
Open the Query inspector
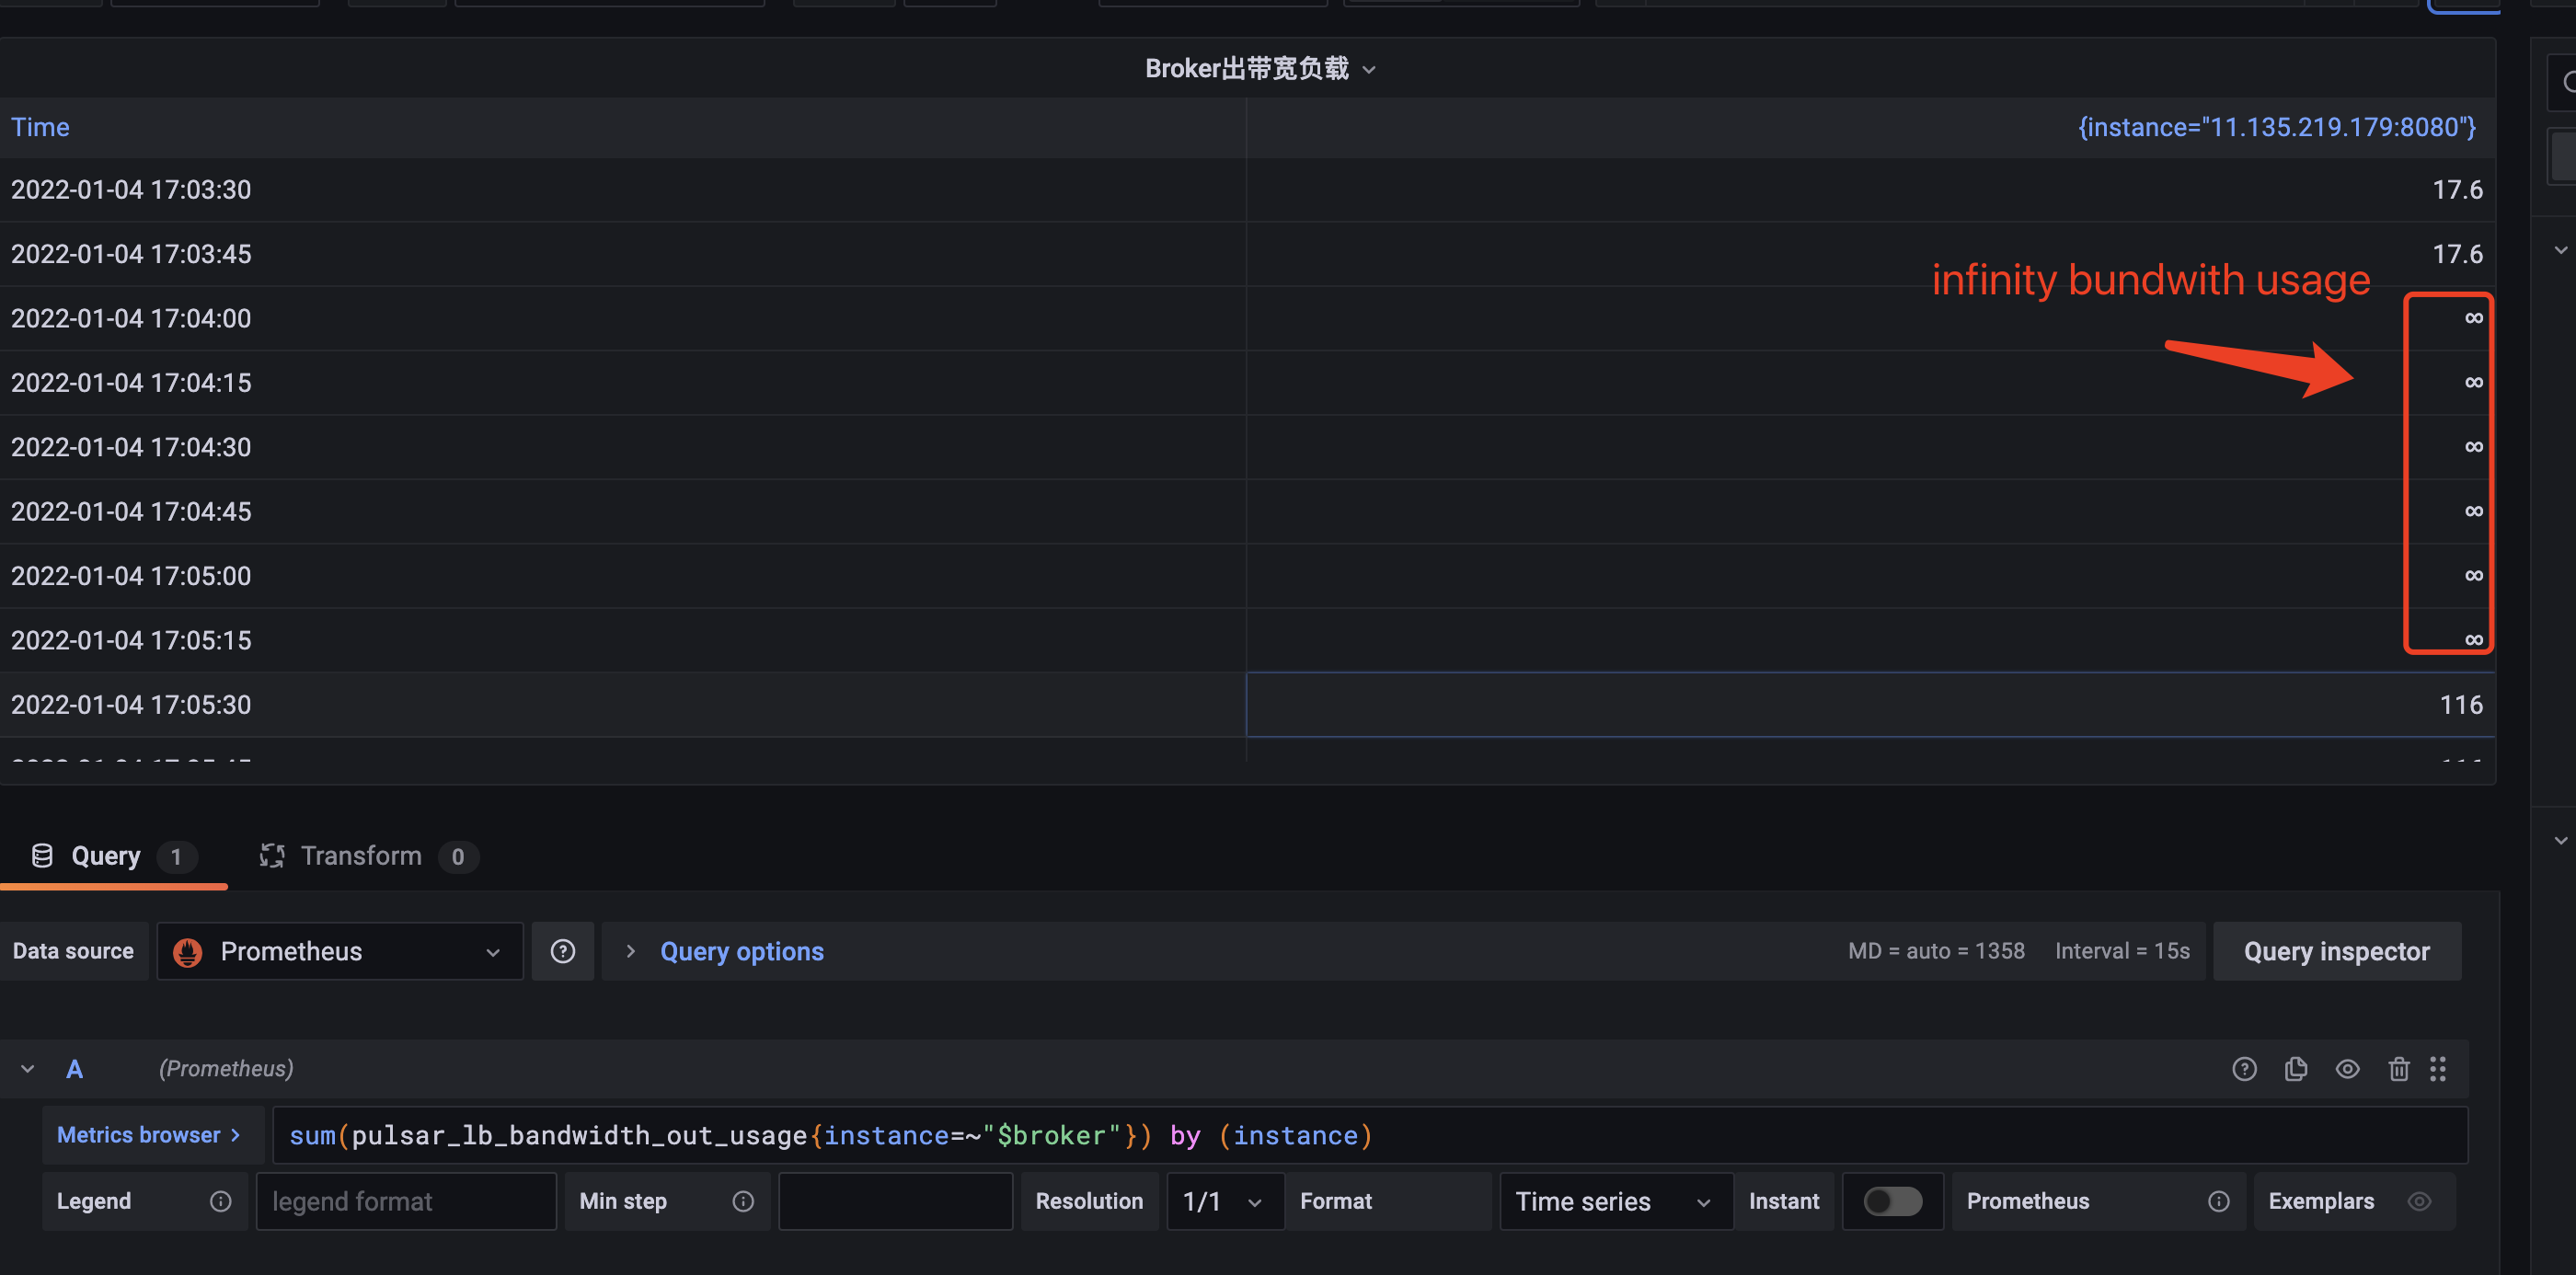coord(2335,951)
